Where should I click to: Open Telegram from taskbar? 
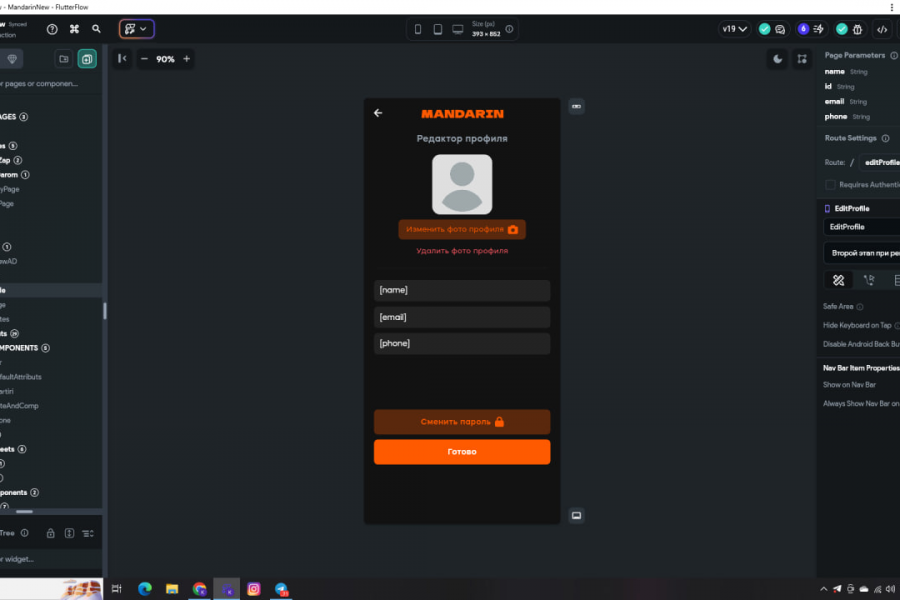[x=281, y=589]
